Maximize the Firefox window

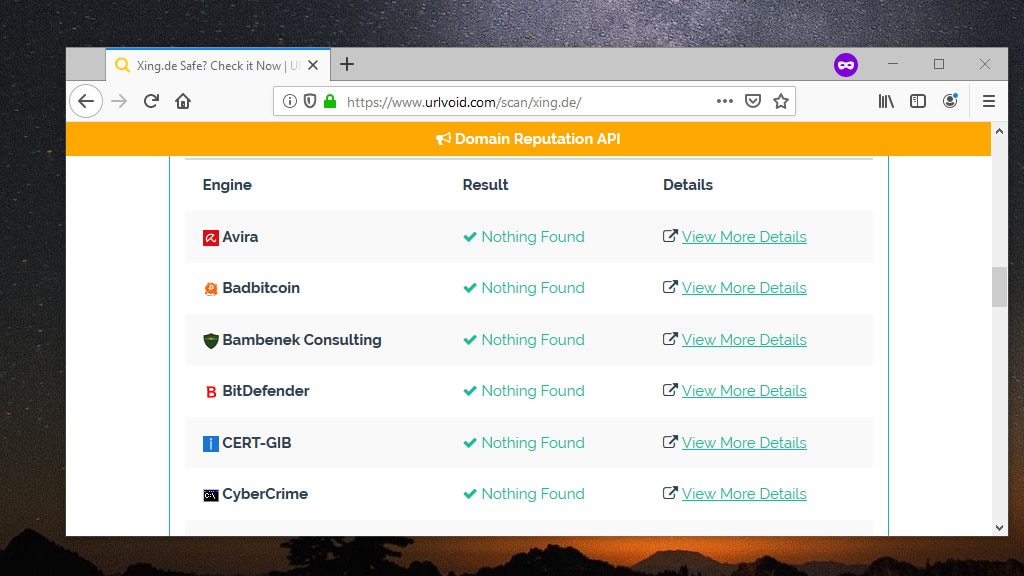pos(938,64)
